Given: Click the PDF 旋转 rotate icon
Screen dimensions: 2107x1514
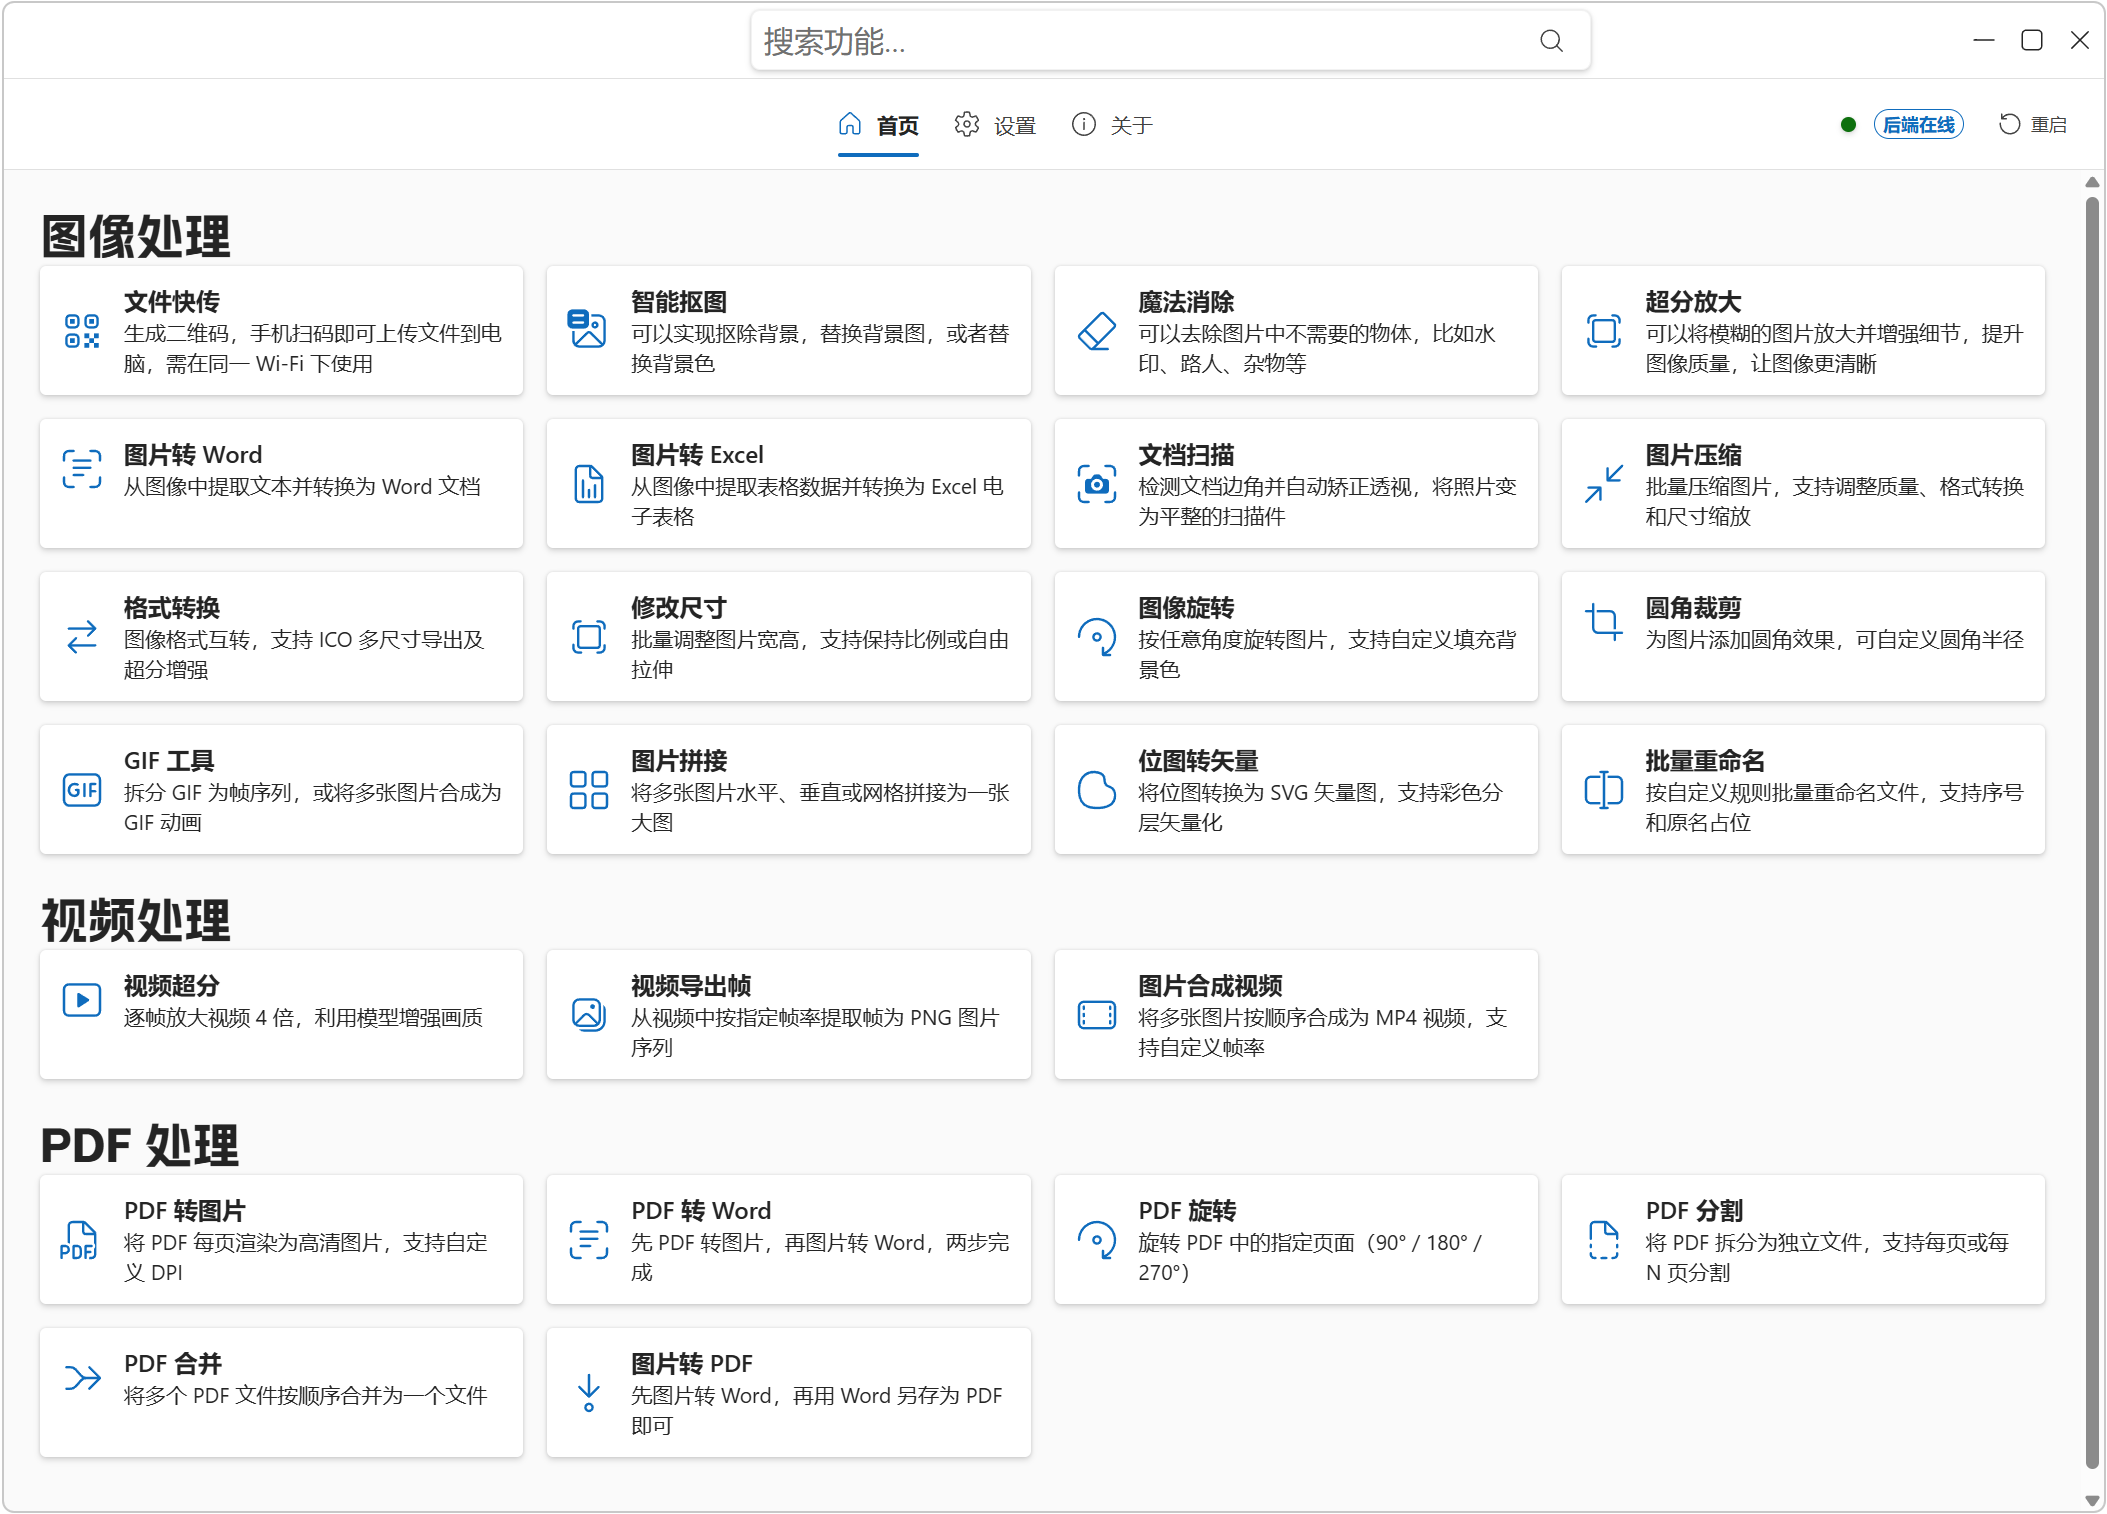Looking at the screenshot, I should coord(1097,1240).
